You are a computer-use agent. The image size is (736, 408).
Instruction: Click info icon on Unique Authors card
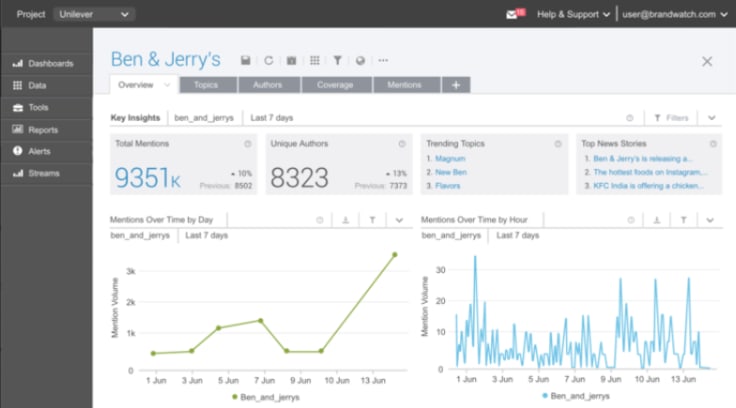click(x=402, y=144)
